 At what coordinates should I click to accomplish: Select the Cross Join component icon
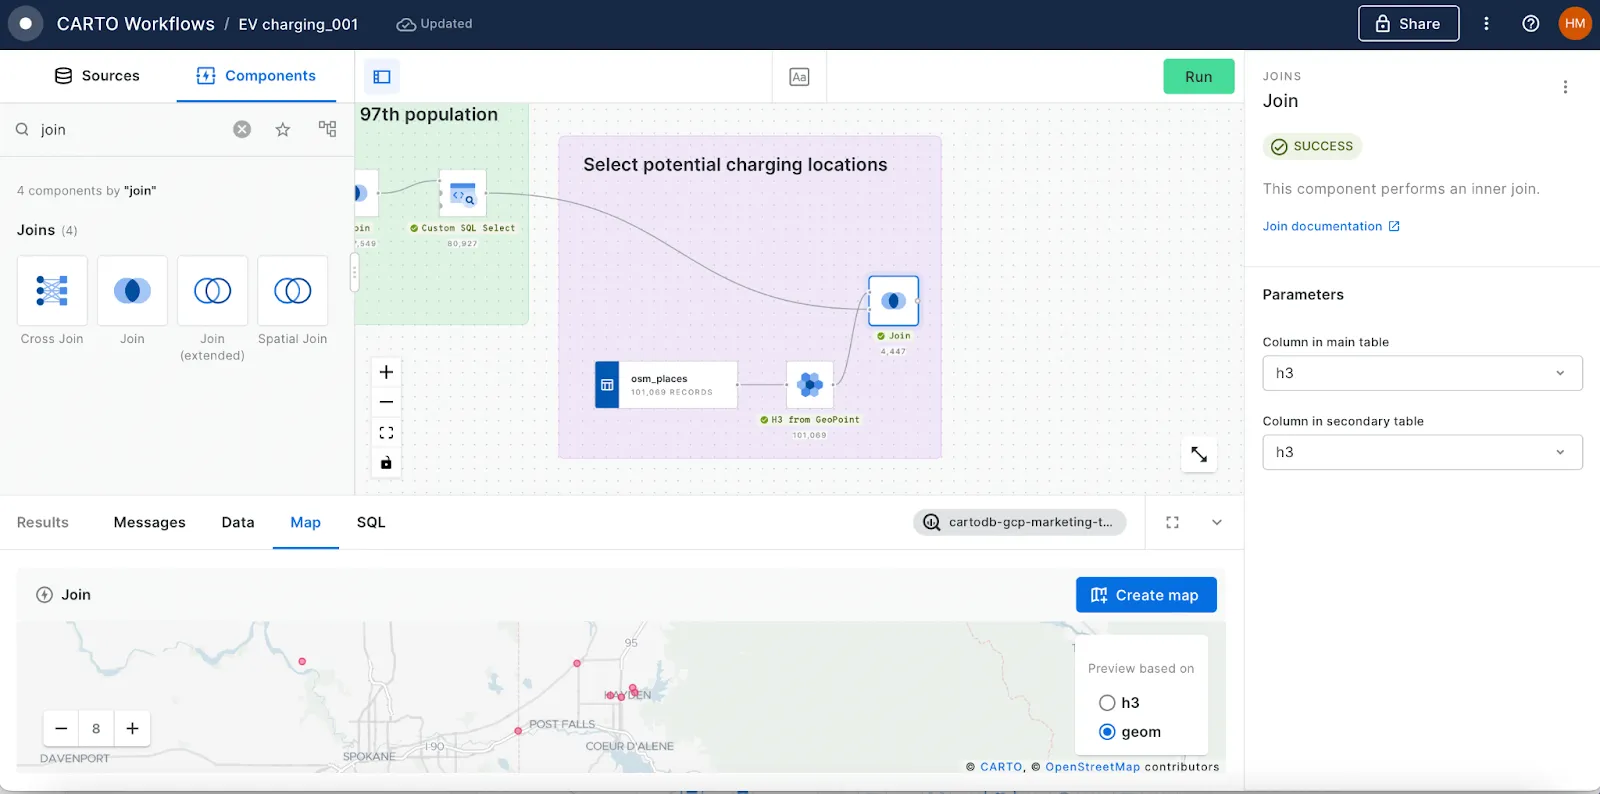point(52,291)
